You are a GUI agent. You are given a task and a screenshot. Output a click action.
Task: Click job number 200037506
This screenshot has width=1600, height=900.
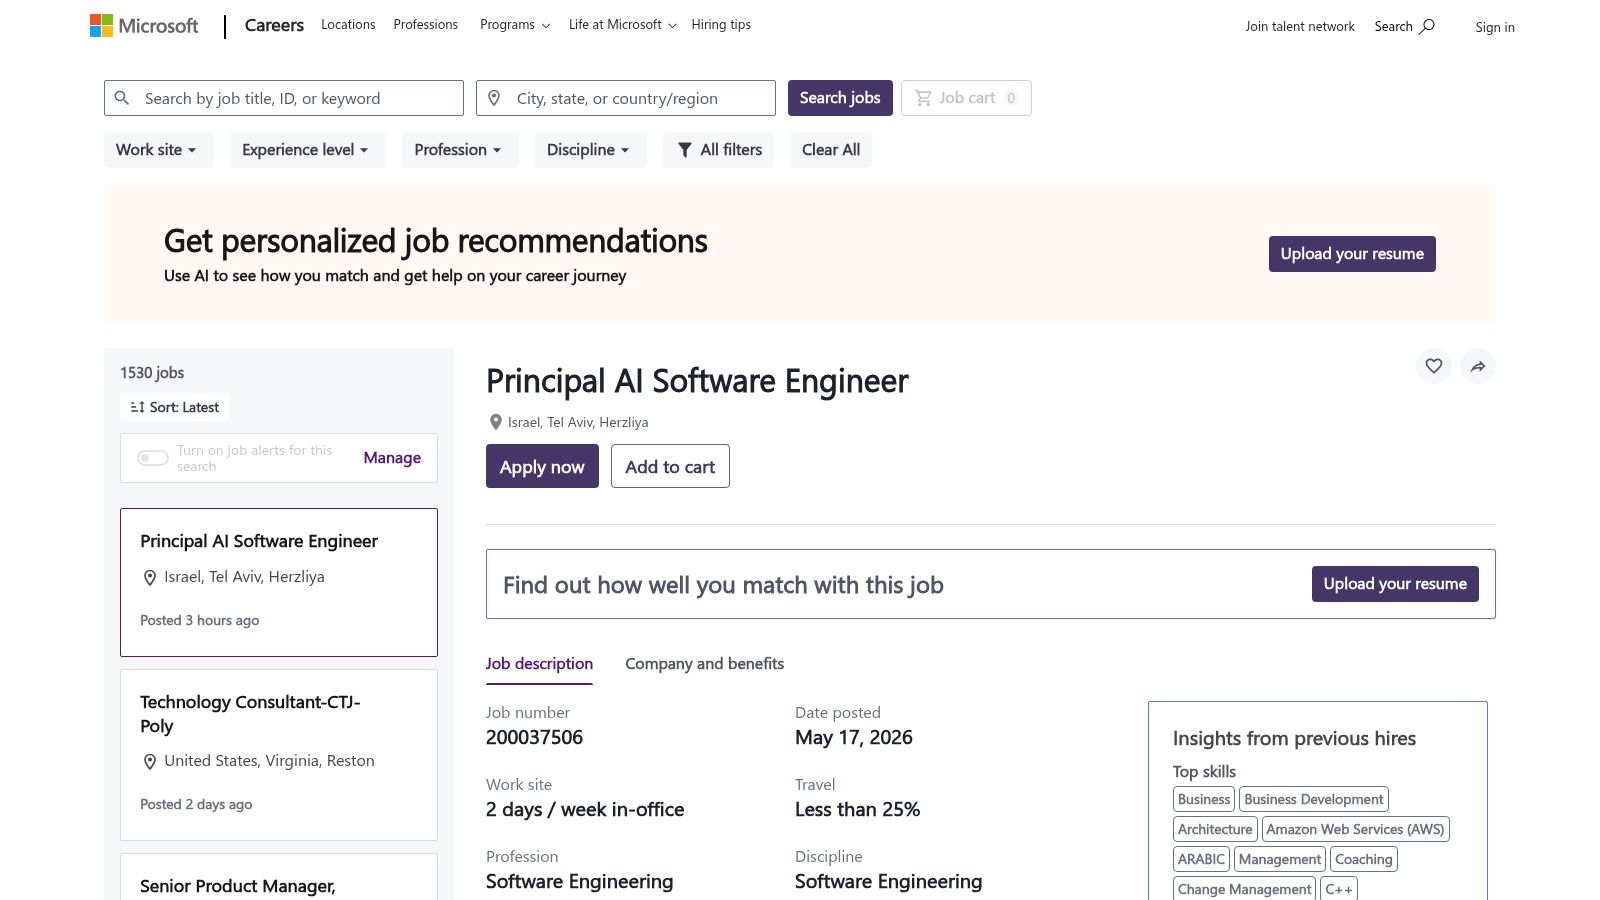point(534,738)
